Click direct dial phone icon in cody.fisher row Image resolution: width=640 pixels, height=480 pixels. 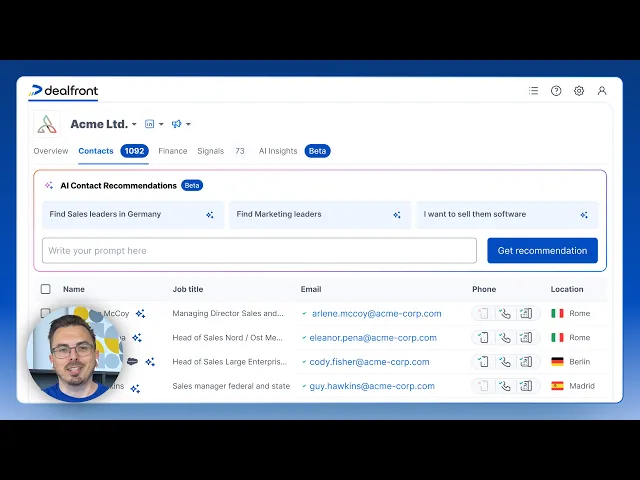505,362
